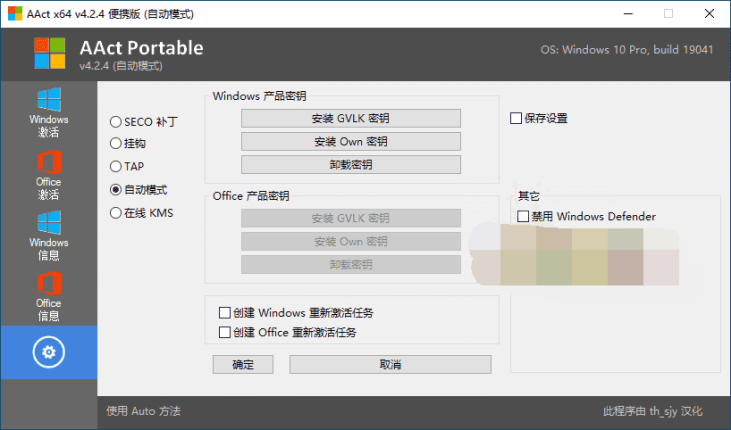Viewport: 731px width, 430px height.
Task: Select the 自动模式 radio button
Action: [x=116, y=190]
